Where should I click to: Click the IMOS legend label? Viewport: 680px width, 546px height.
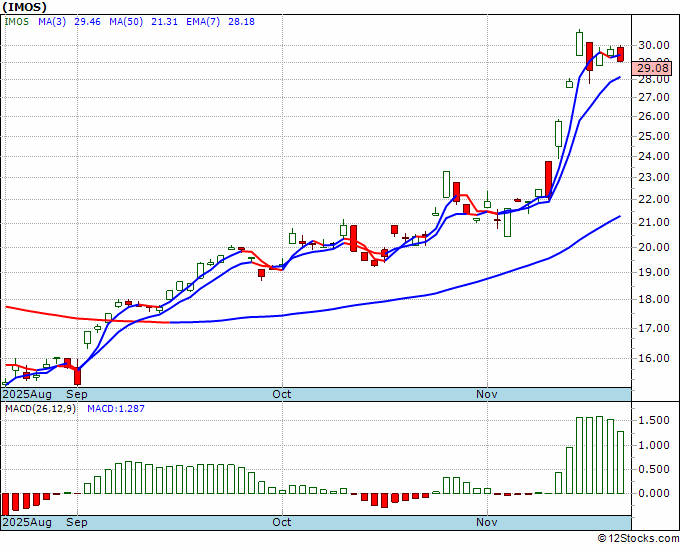coord(16,22)
